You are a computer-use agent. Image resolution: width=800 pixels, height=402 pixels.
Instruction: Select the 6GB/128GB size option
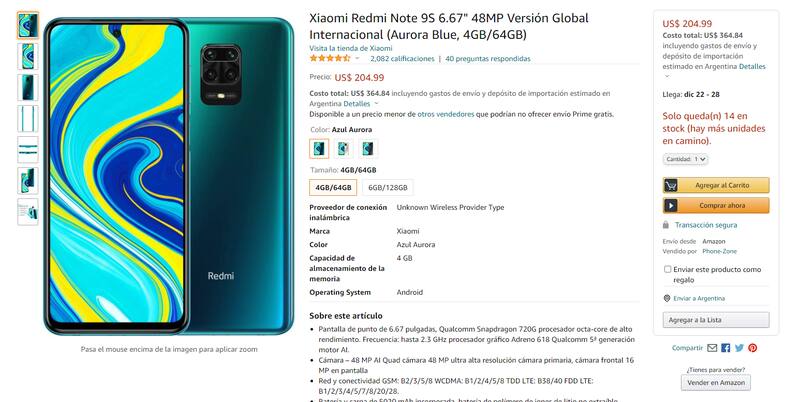click(388, 188)
